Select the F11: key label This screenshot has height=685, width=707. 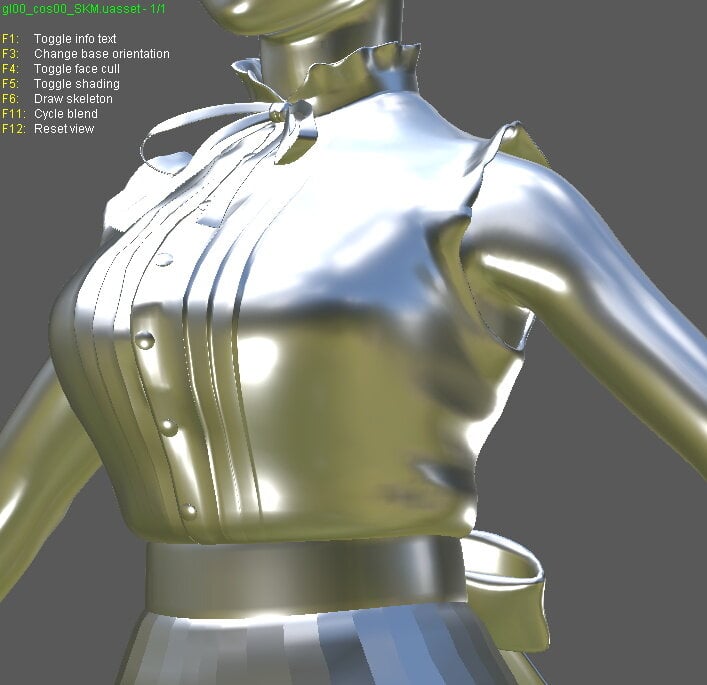[x=14, y=114]
